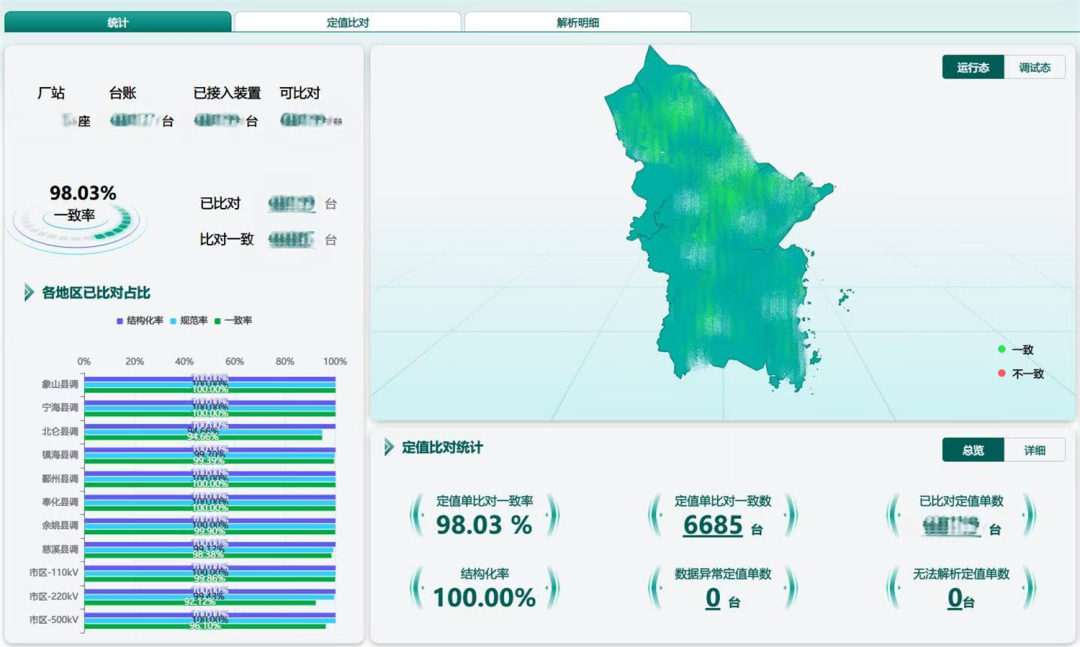Toggle the purple 结构化率 series in chart legend
This screenshot has height=647, width=1080.
point(120,321)
